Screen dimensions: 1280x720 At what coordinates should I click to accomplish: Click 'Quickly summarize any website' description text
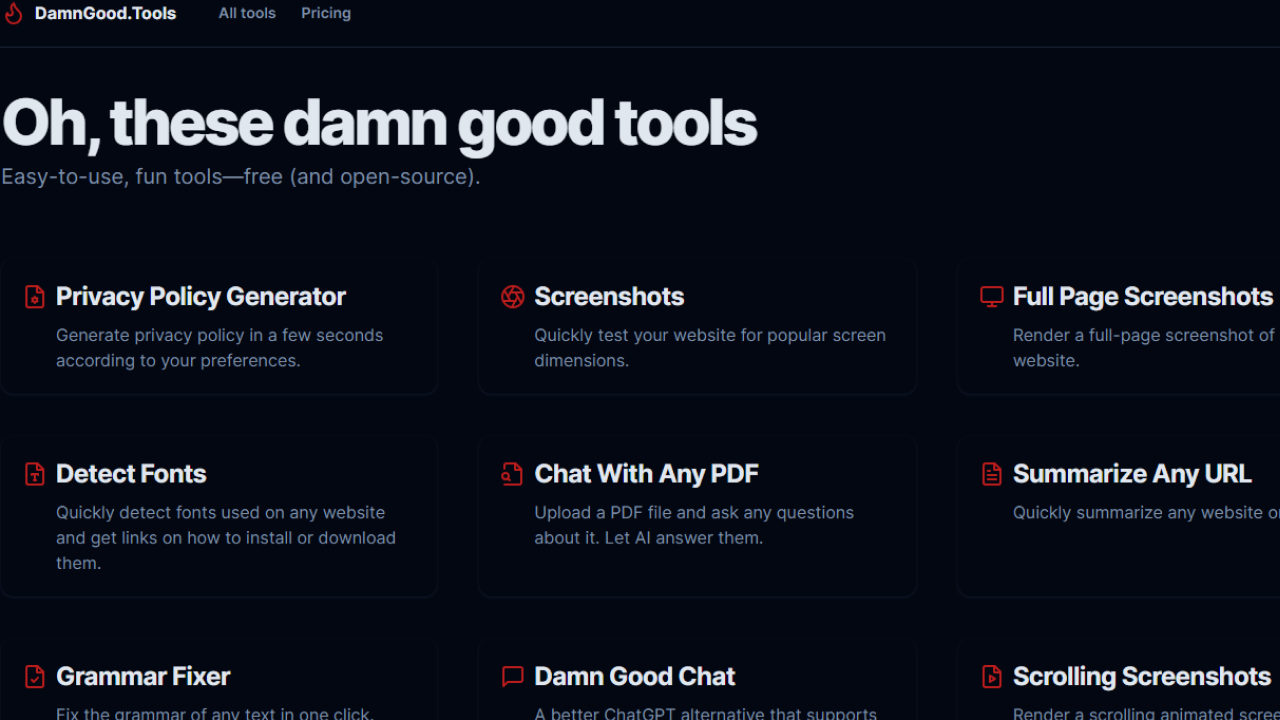pyautogui.click(x=1146, y=513)
